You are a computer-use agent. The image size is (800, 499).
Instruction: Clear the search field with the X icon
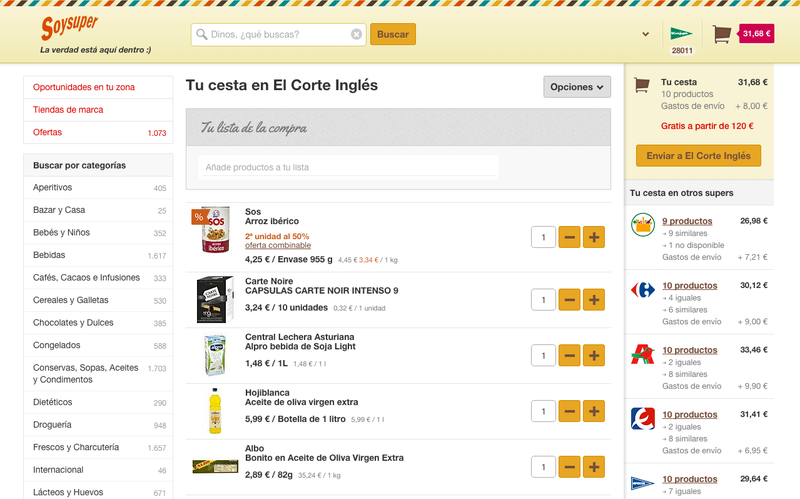tap(356, 34)
